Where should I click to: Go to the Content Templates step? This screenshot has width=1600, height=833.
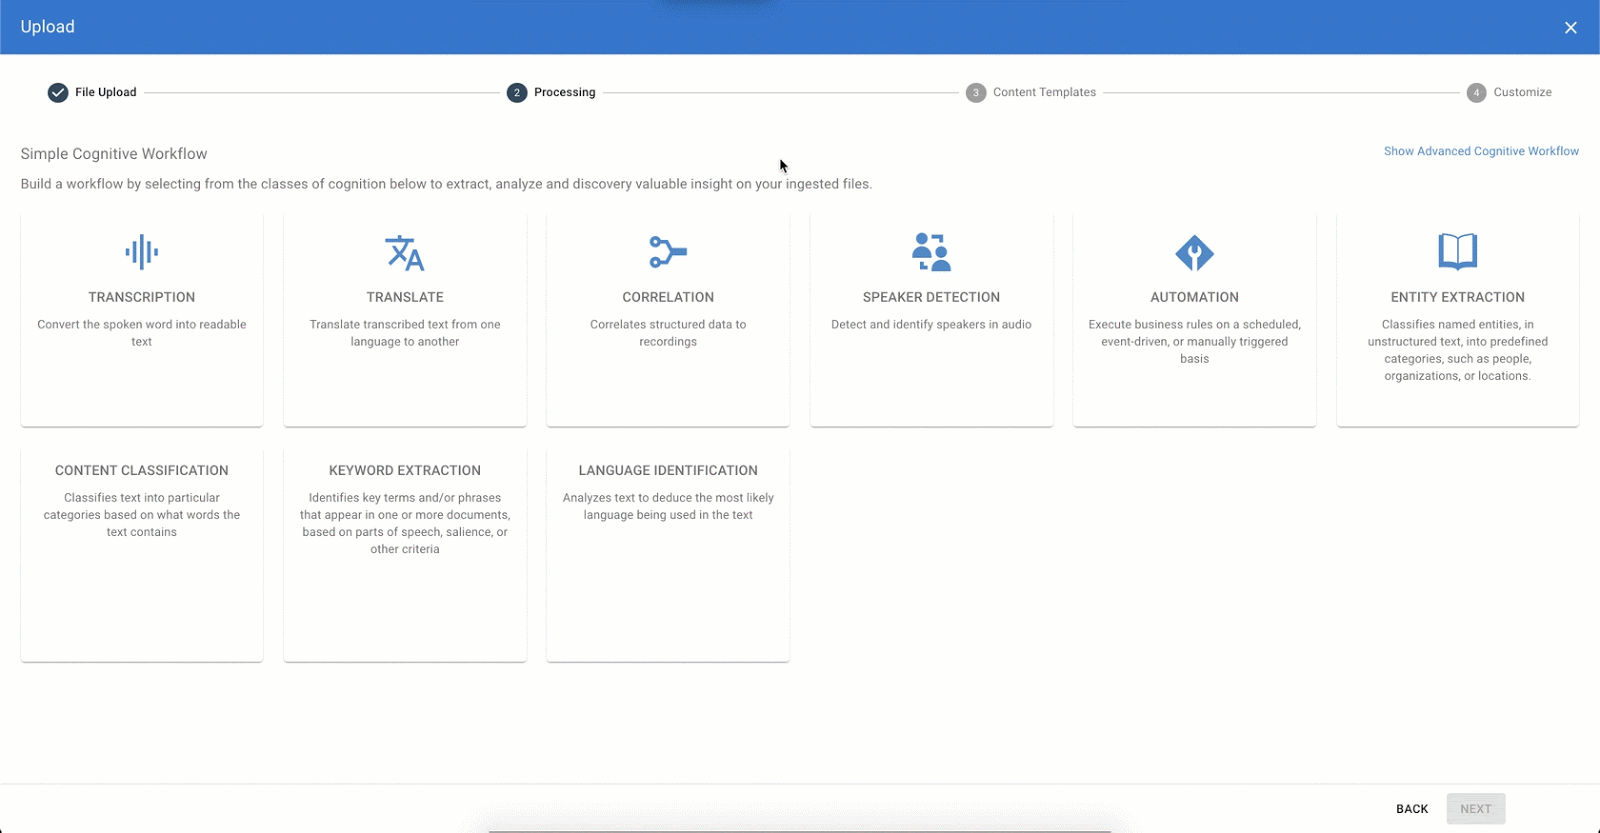point(1031,92)
